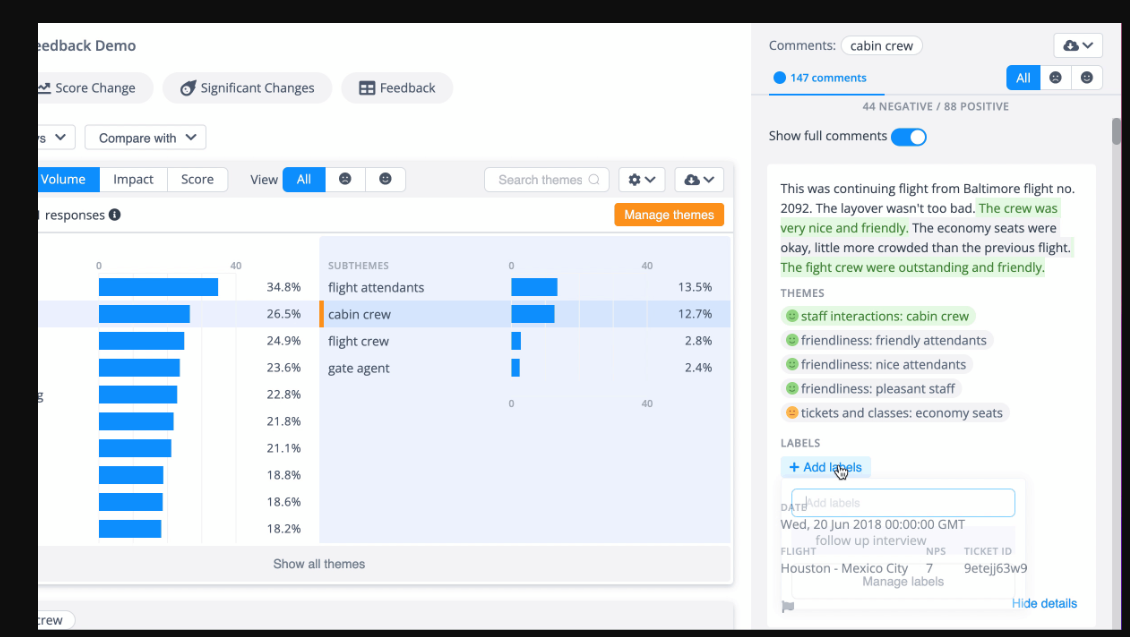Click the search icon in Search themes
Screen dimensions: 1130x637
pos(594,179)
